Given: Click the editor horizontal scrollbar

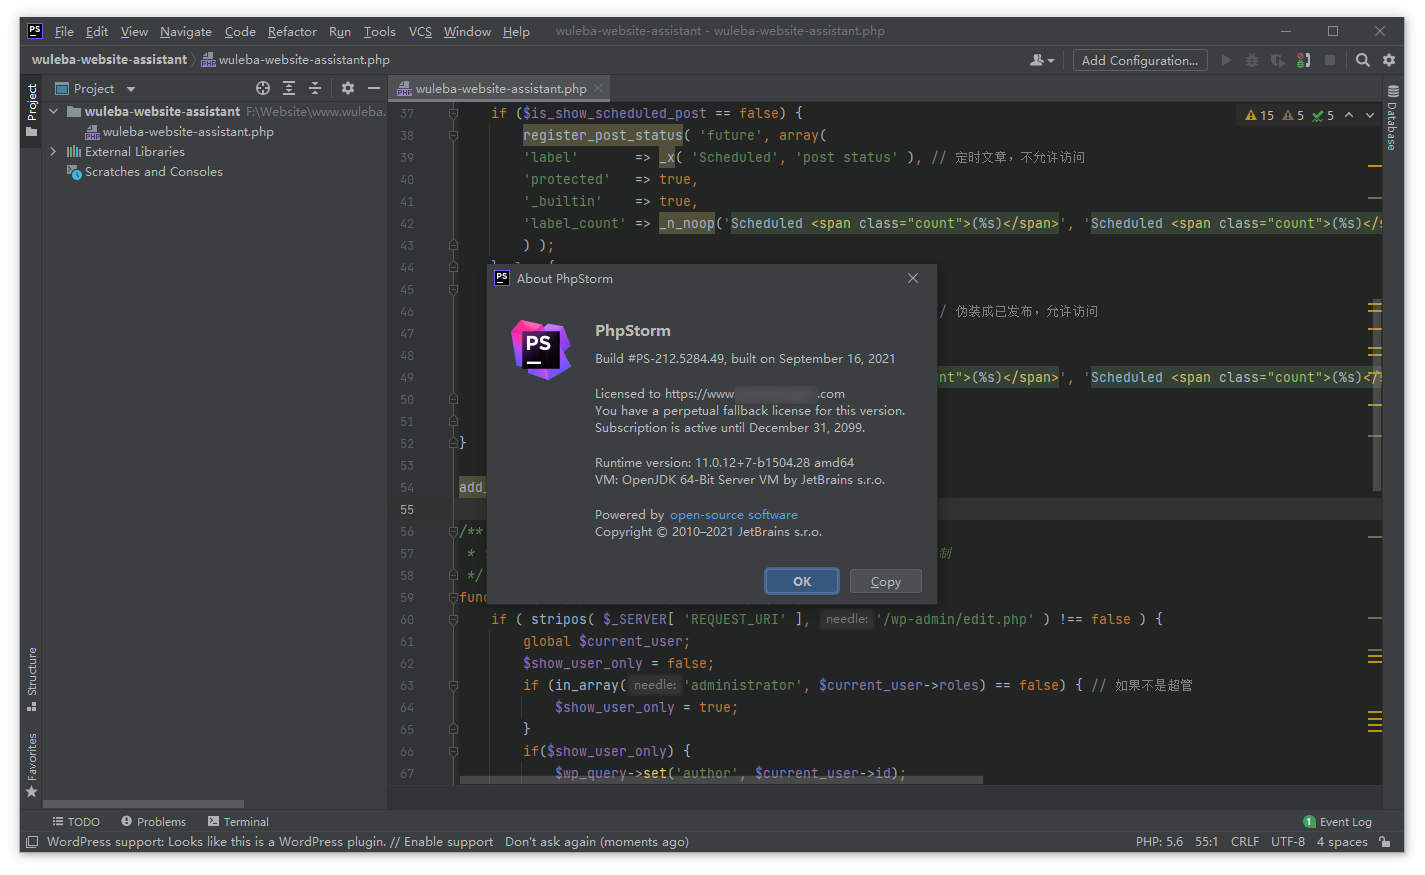Looking at the screenshot, I should (720, 780).
